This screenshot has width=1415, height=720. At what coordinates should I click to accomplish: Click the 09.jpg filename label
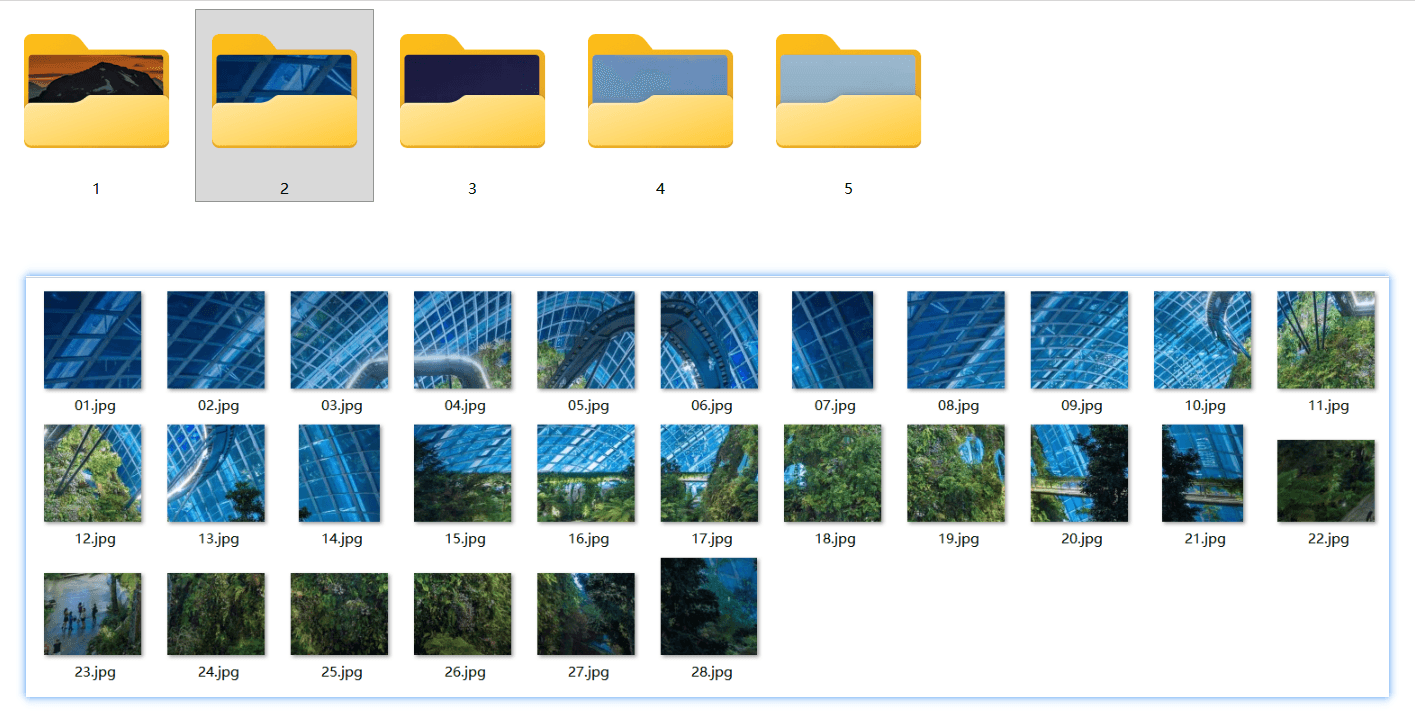click(x=1079, y=405)
